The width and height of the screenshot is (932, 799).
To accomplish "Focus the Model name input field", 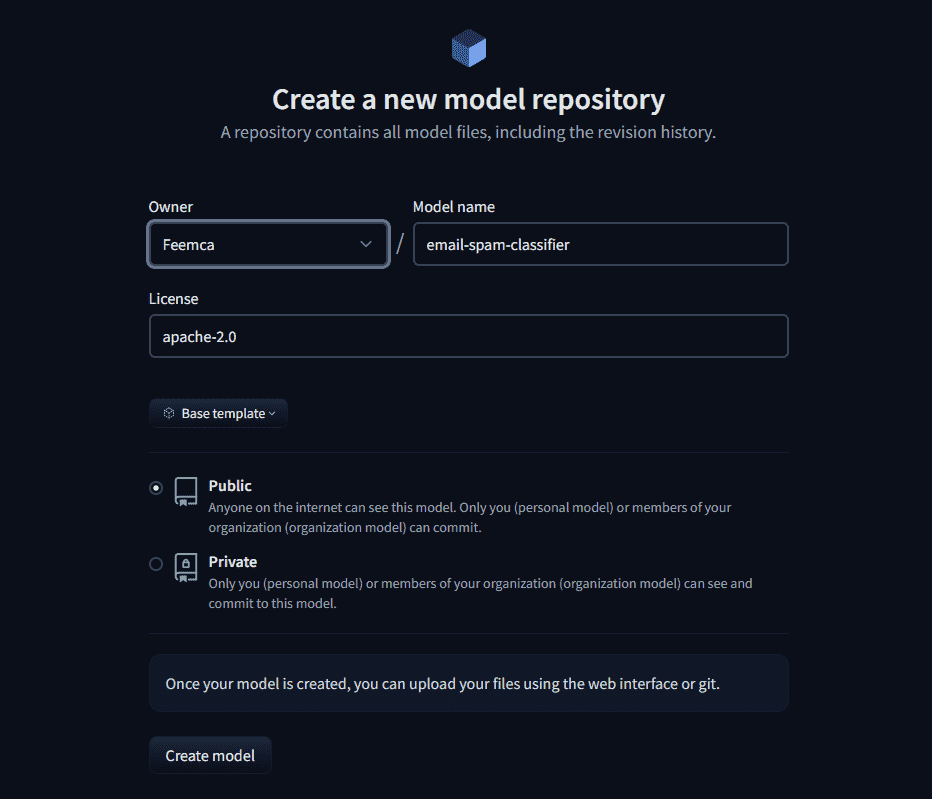I will coord(600,244).
